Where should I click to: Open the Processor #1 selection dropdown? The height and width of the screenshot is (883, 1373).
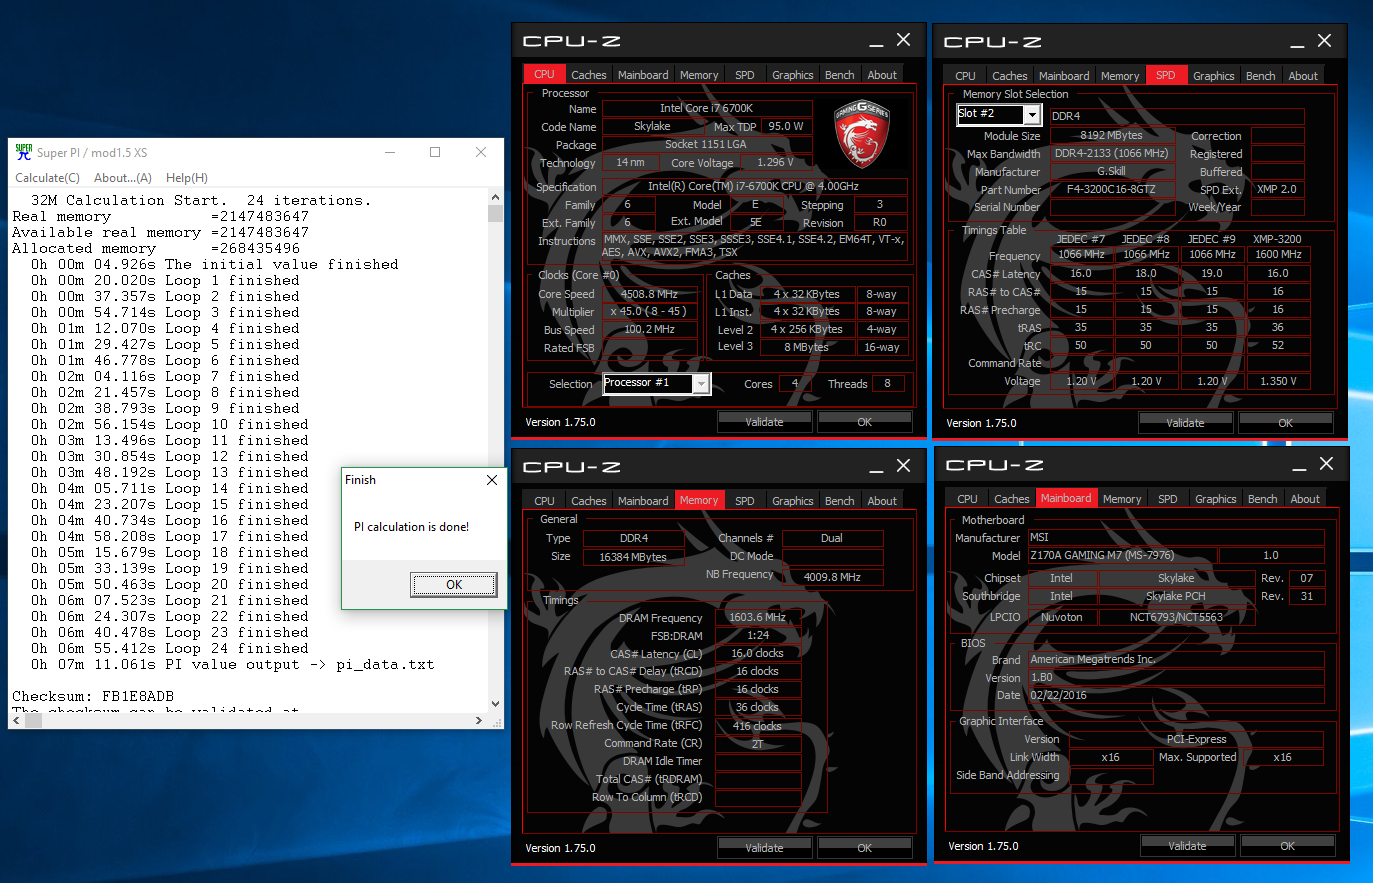click(x=657, y=383)
